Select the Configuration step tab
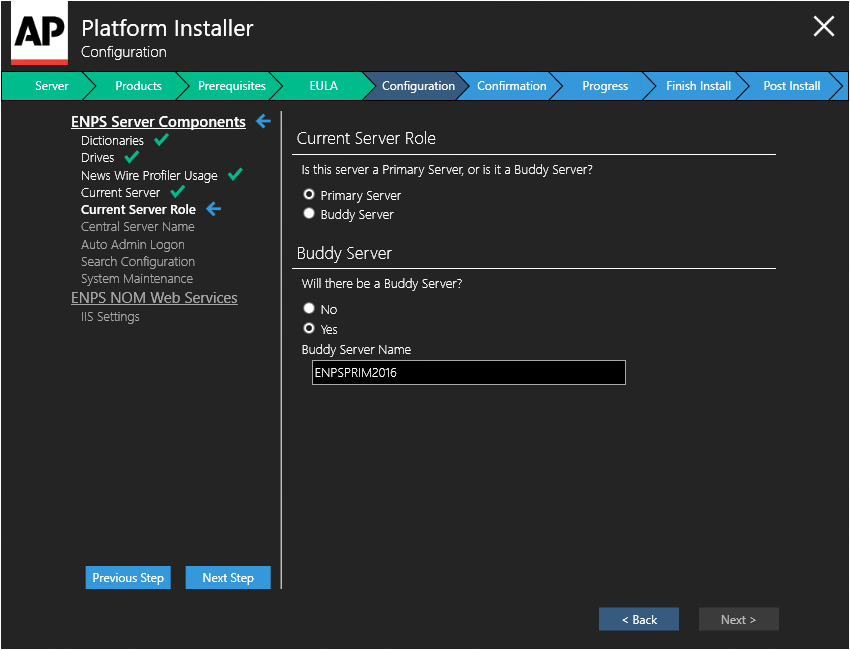The image size is (850, 650). 418,86
